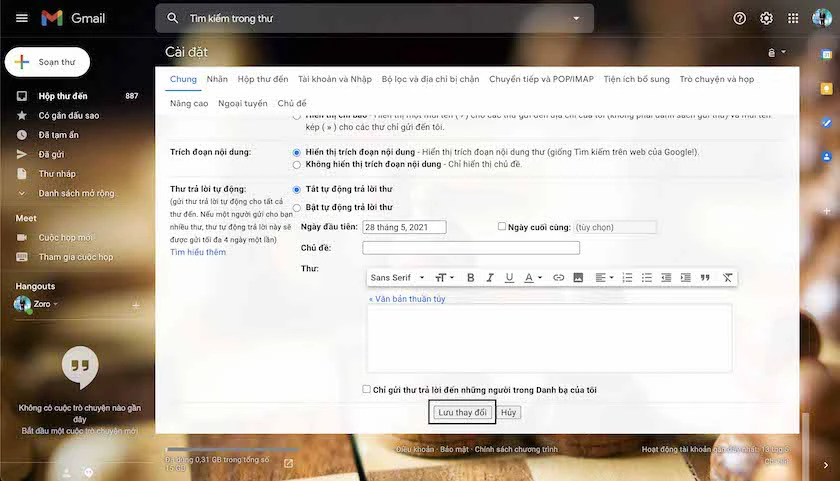Toggle bold formatting in the auto-reply toolbar
Image resolution: width=840 pixels, height=481 pixels.
tap(470, 277)
